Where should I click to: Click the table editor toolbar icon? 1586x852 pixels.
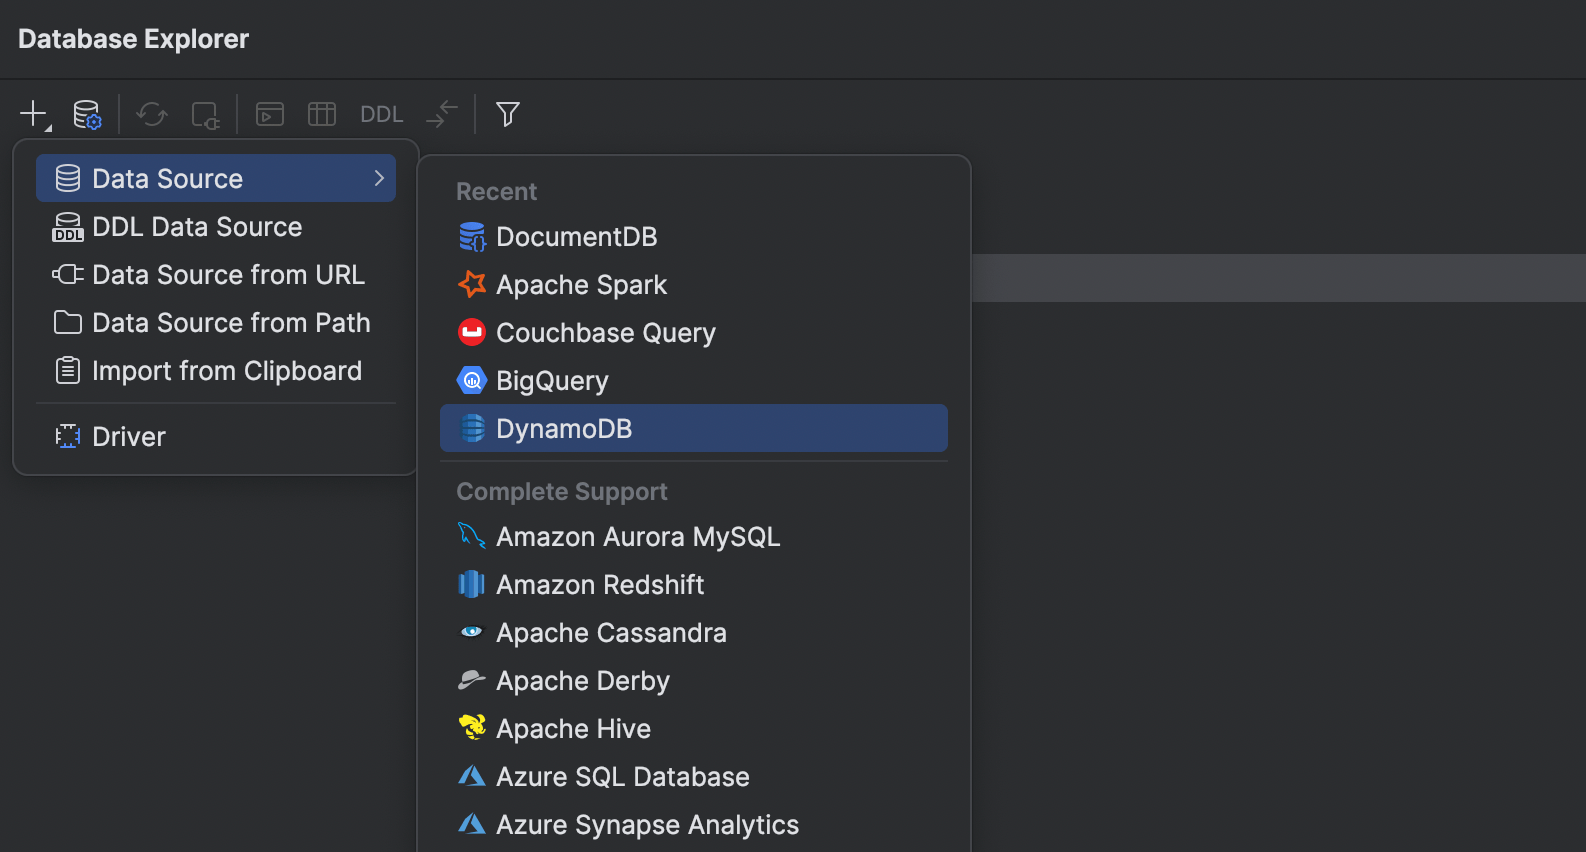[x=322, y=114]
